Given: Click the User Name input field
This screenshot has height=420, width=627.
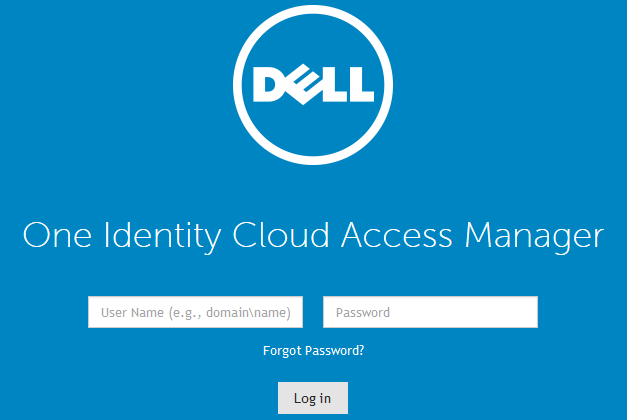Looking at the screenshot, I should pyautogui.click(x=195, y=312).
